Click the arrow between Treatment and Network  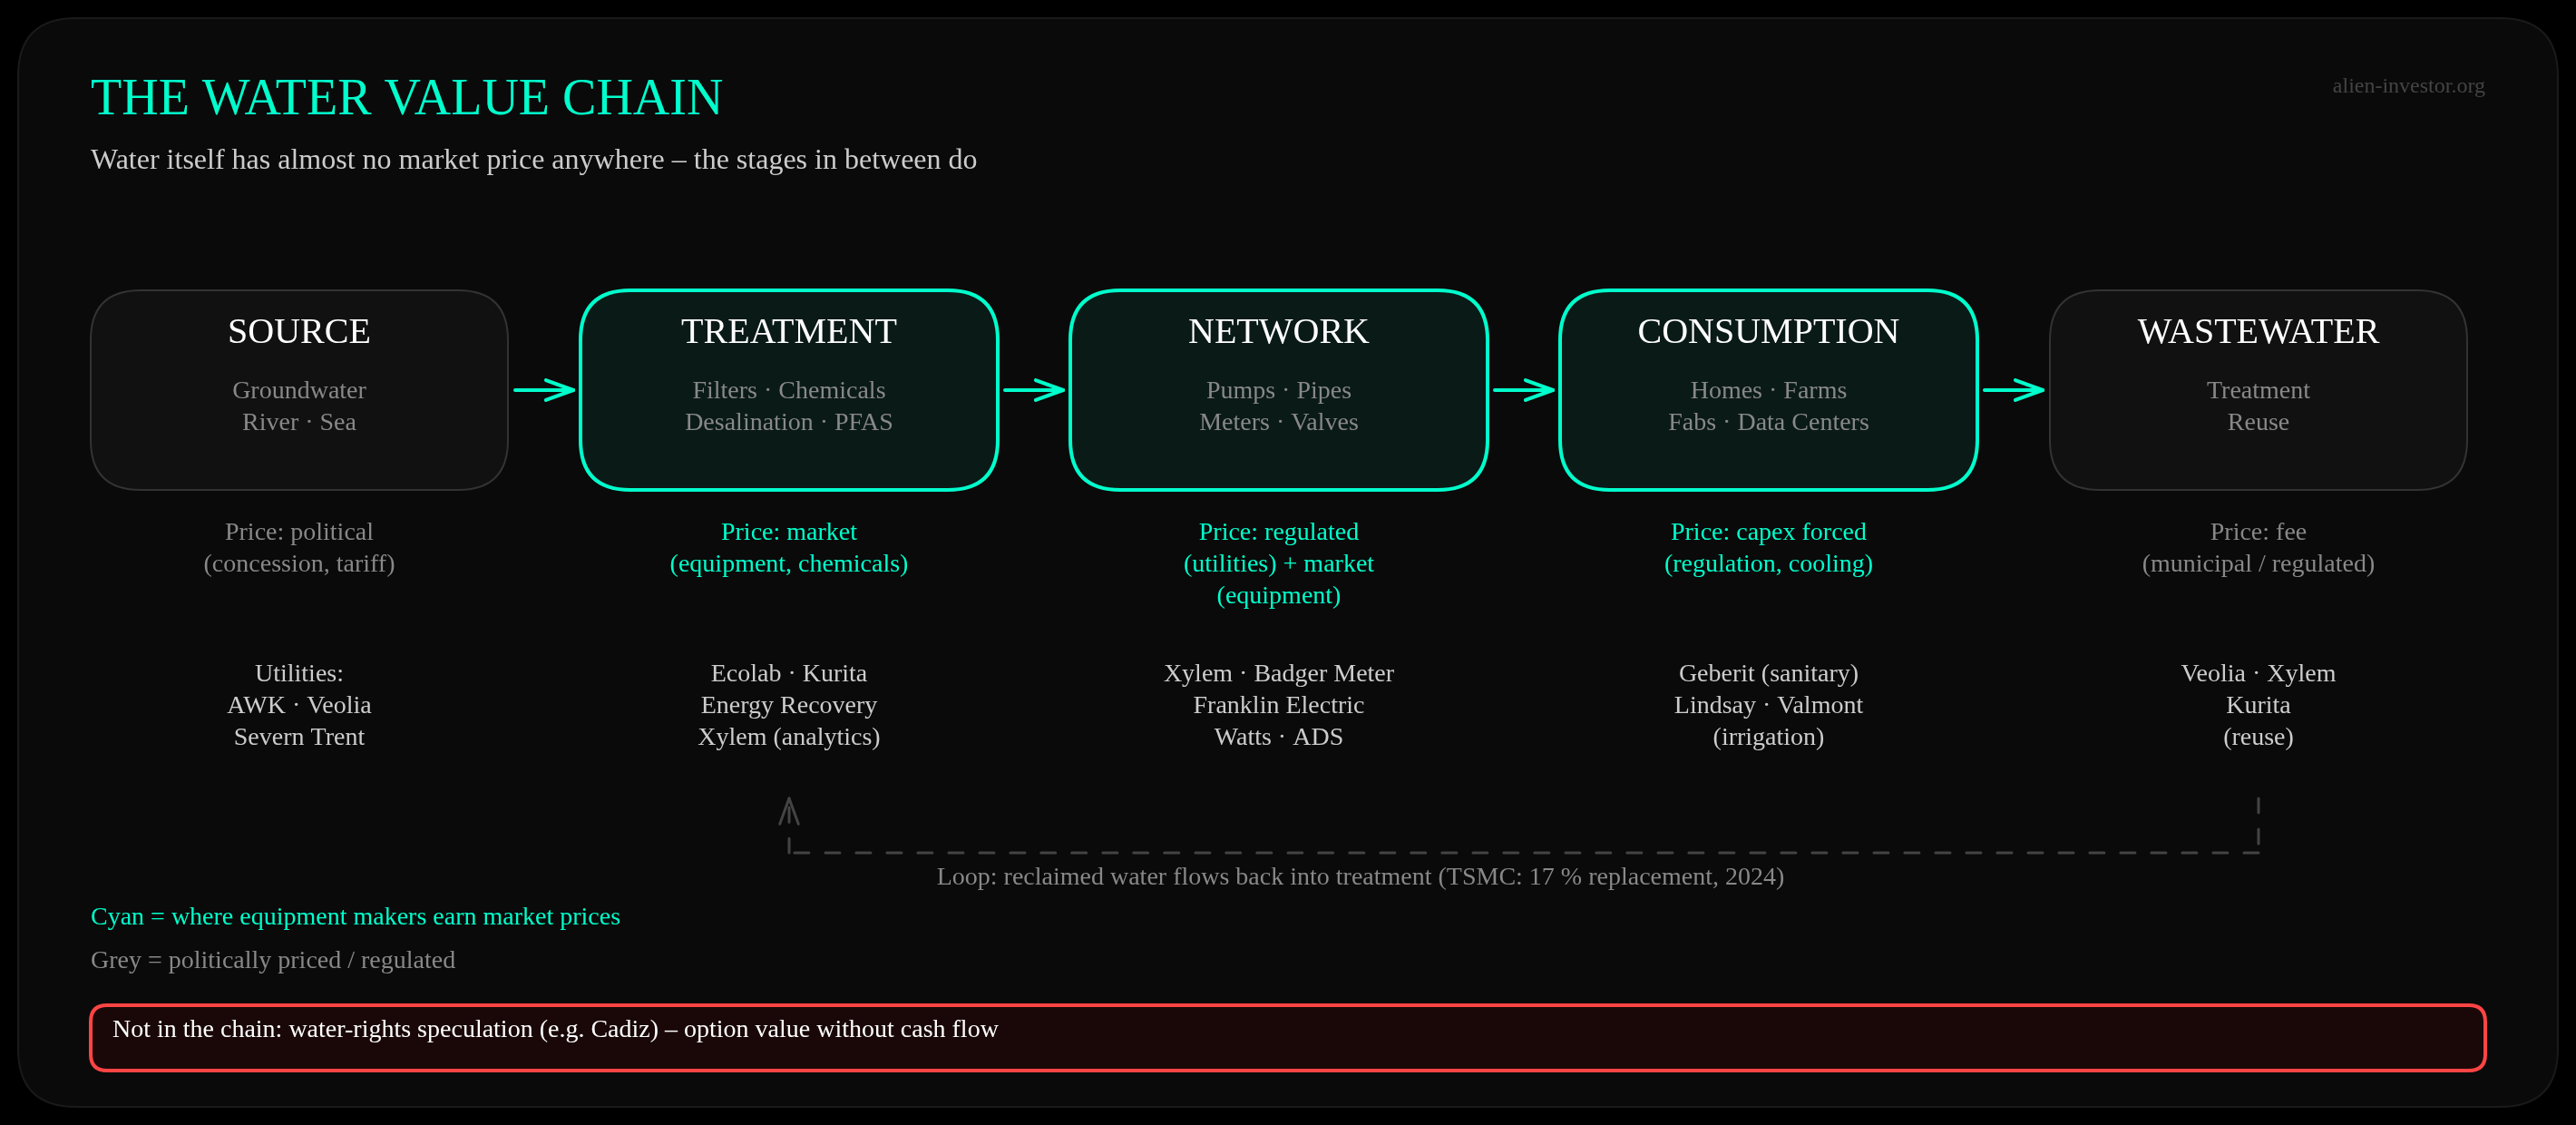click(1034, 390)
